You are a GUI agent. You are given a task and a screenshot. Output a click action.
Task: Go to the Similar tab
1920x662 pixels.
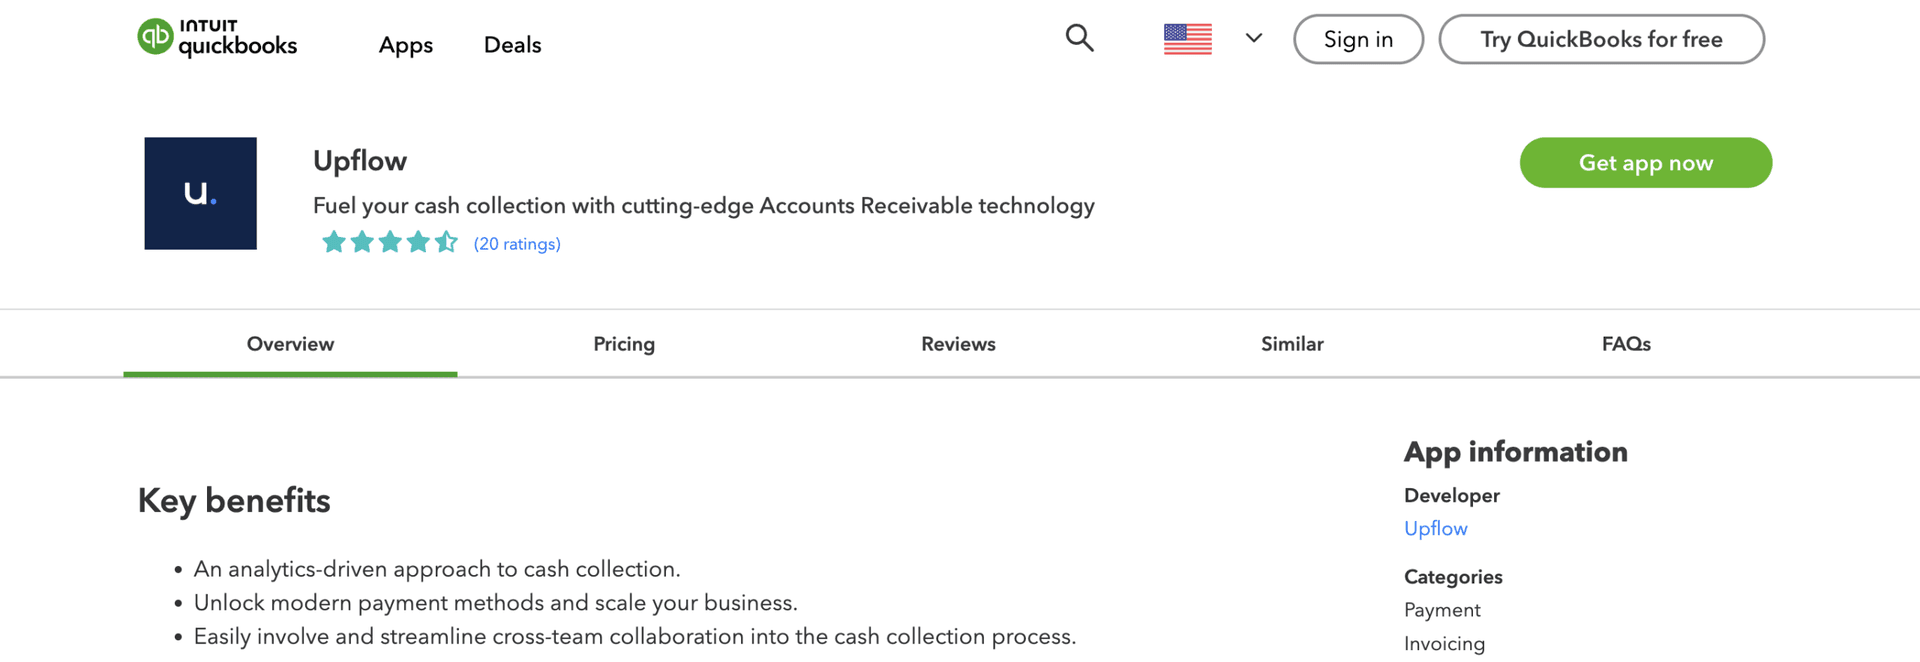tap(1292, 344)
